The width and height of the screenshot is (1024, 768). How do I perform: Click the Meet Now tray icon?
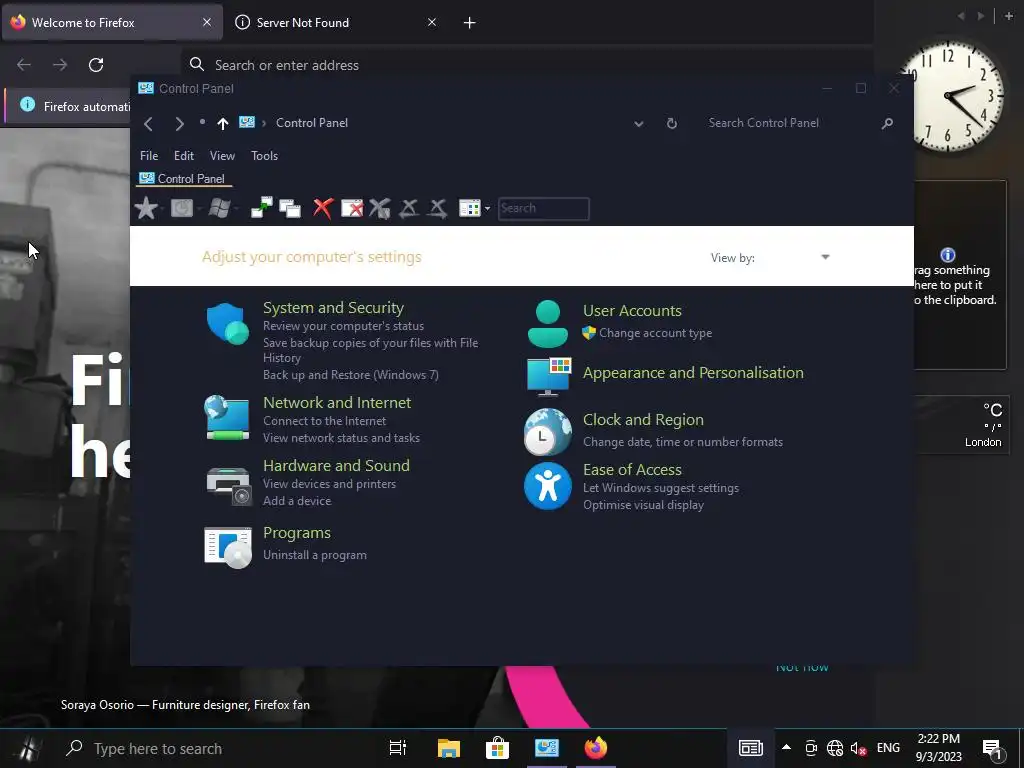click(x=811, y=748)
